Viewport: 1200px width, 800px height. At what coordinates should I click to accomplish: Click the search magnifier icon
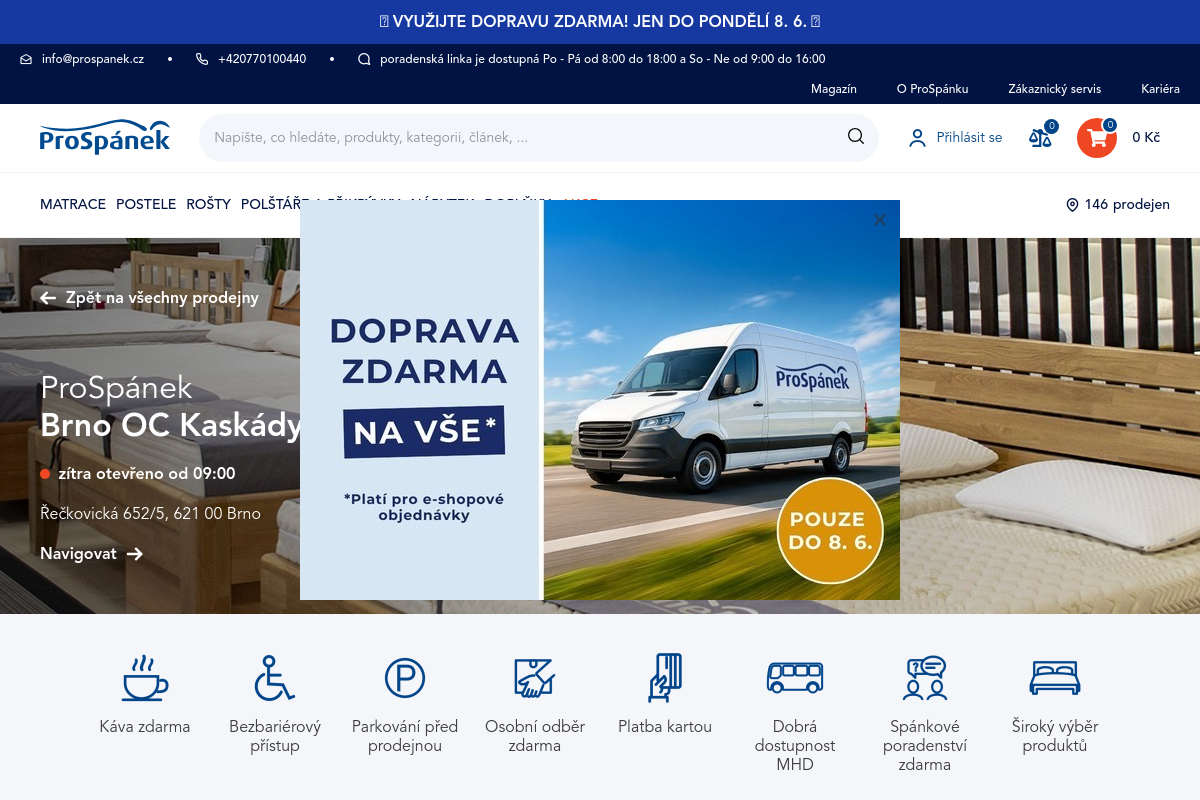(856, 137)
